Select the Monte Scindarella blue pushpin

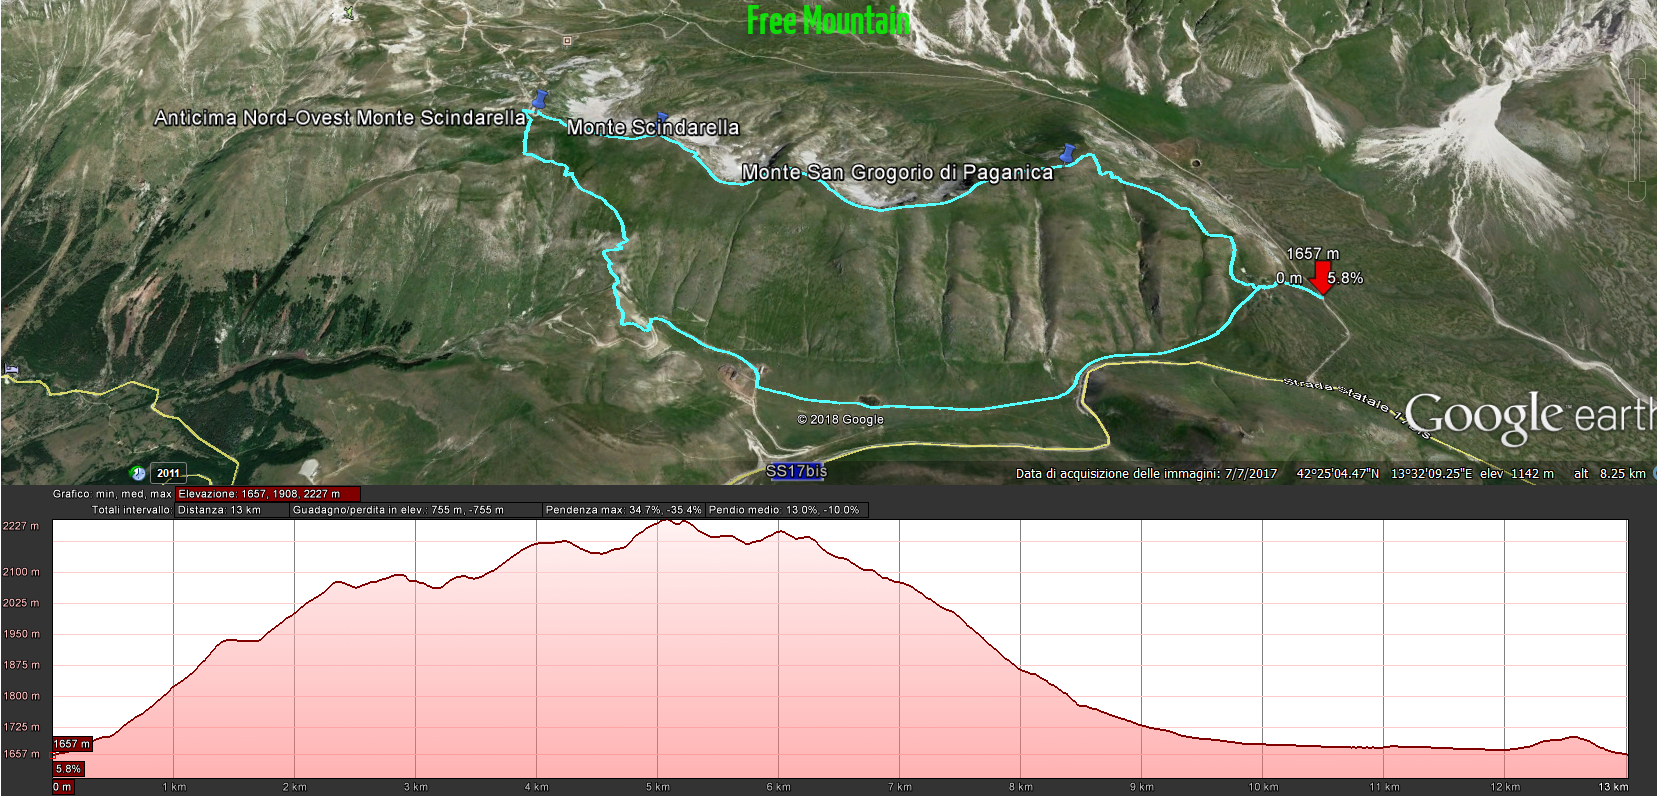pyautogui.click(x=661, y=118)
